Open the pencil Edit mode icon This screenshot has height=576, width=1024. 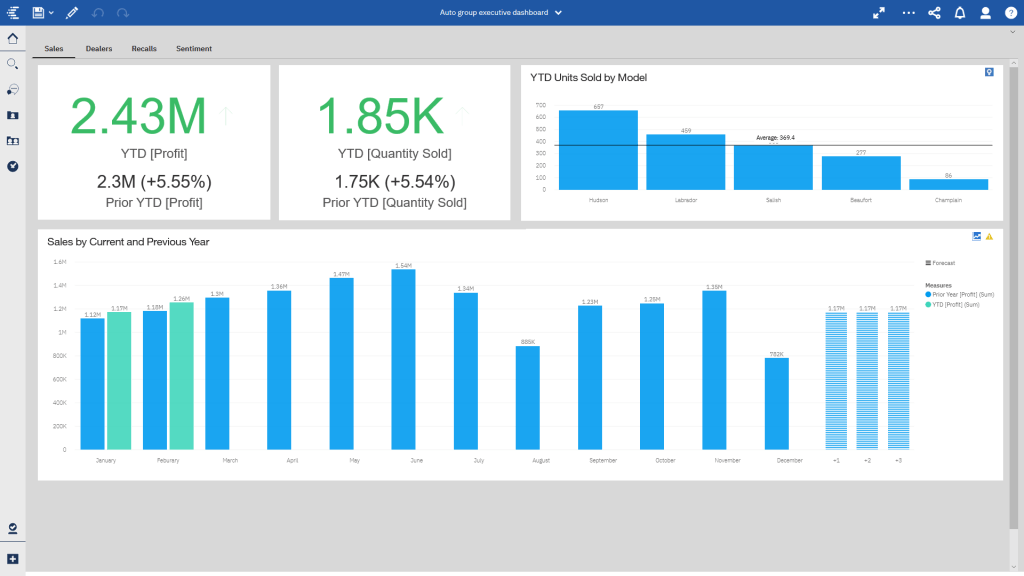71,12
